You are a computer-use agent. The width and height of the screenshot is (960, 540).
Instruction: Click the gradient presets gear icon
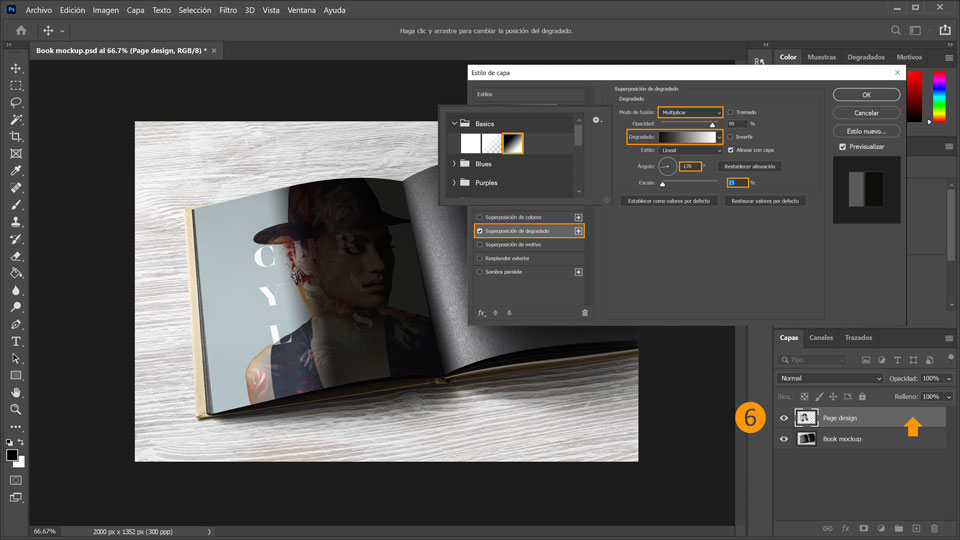[x=597, y=120]
